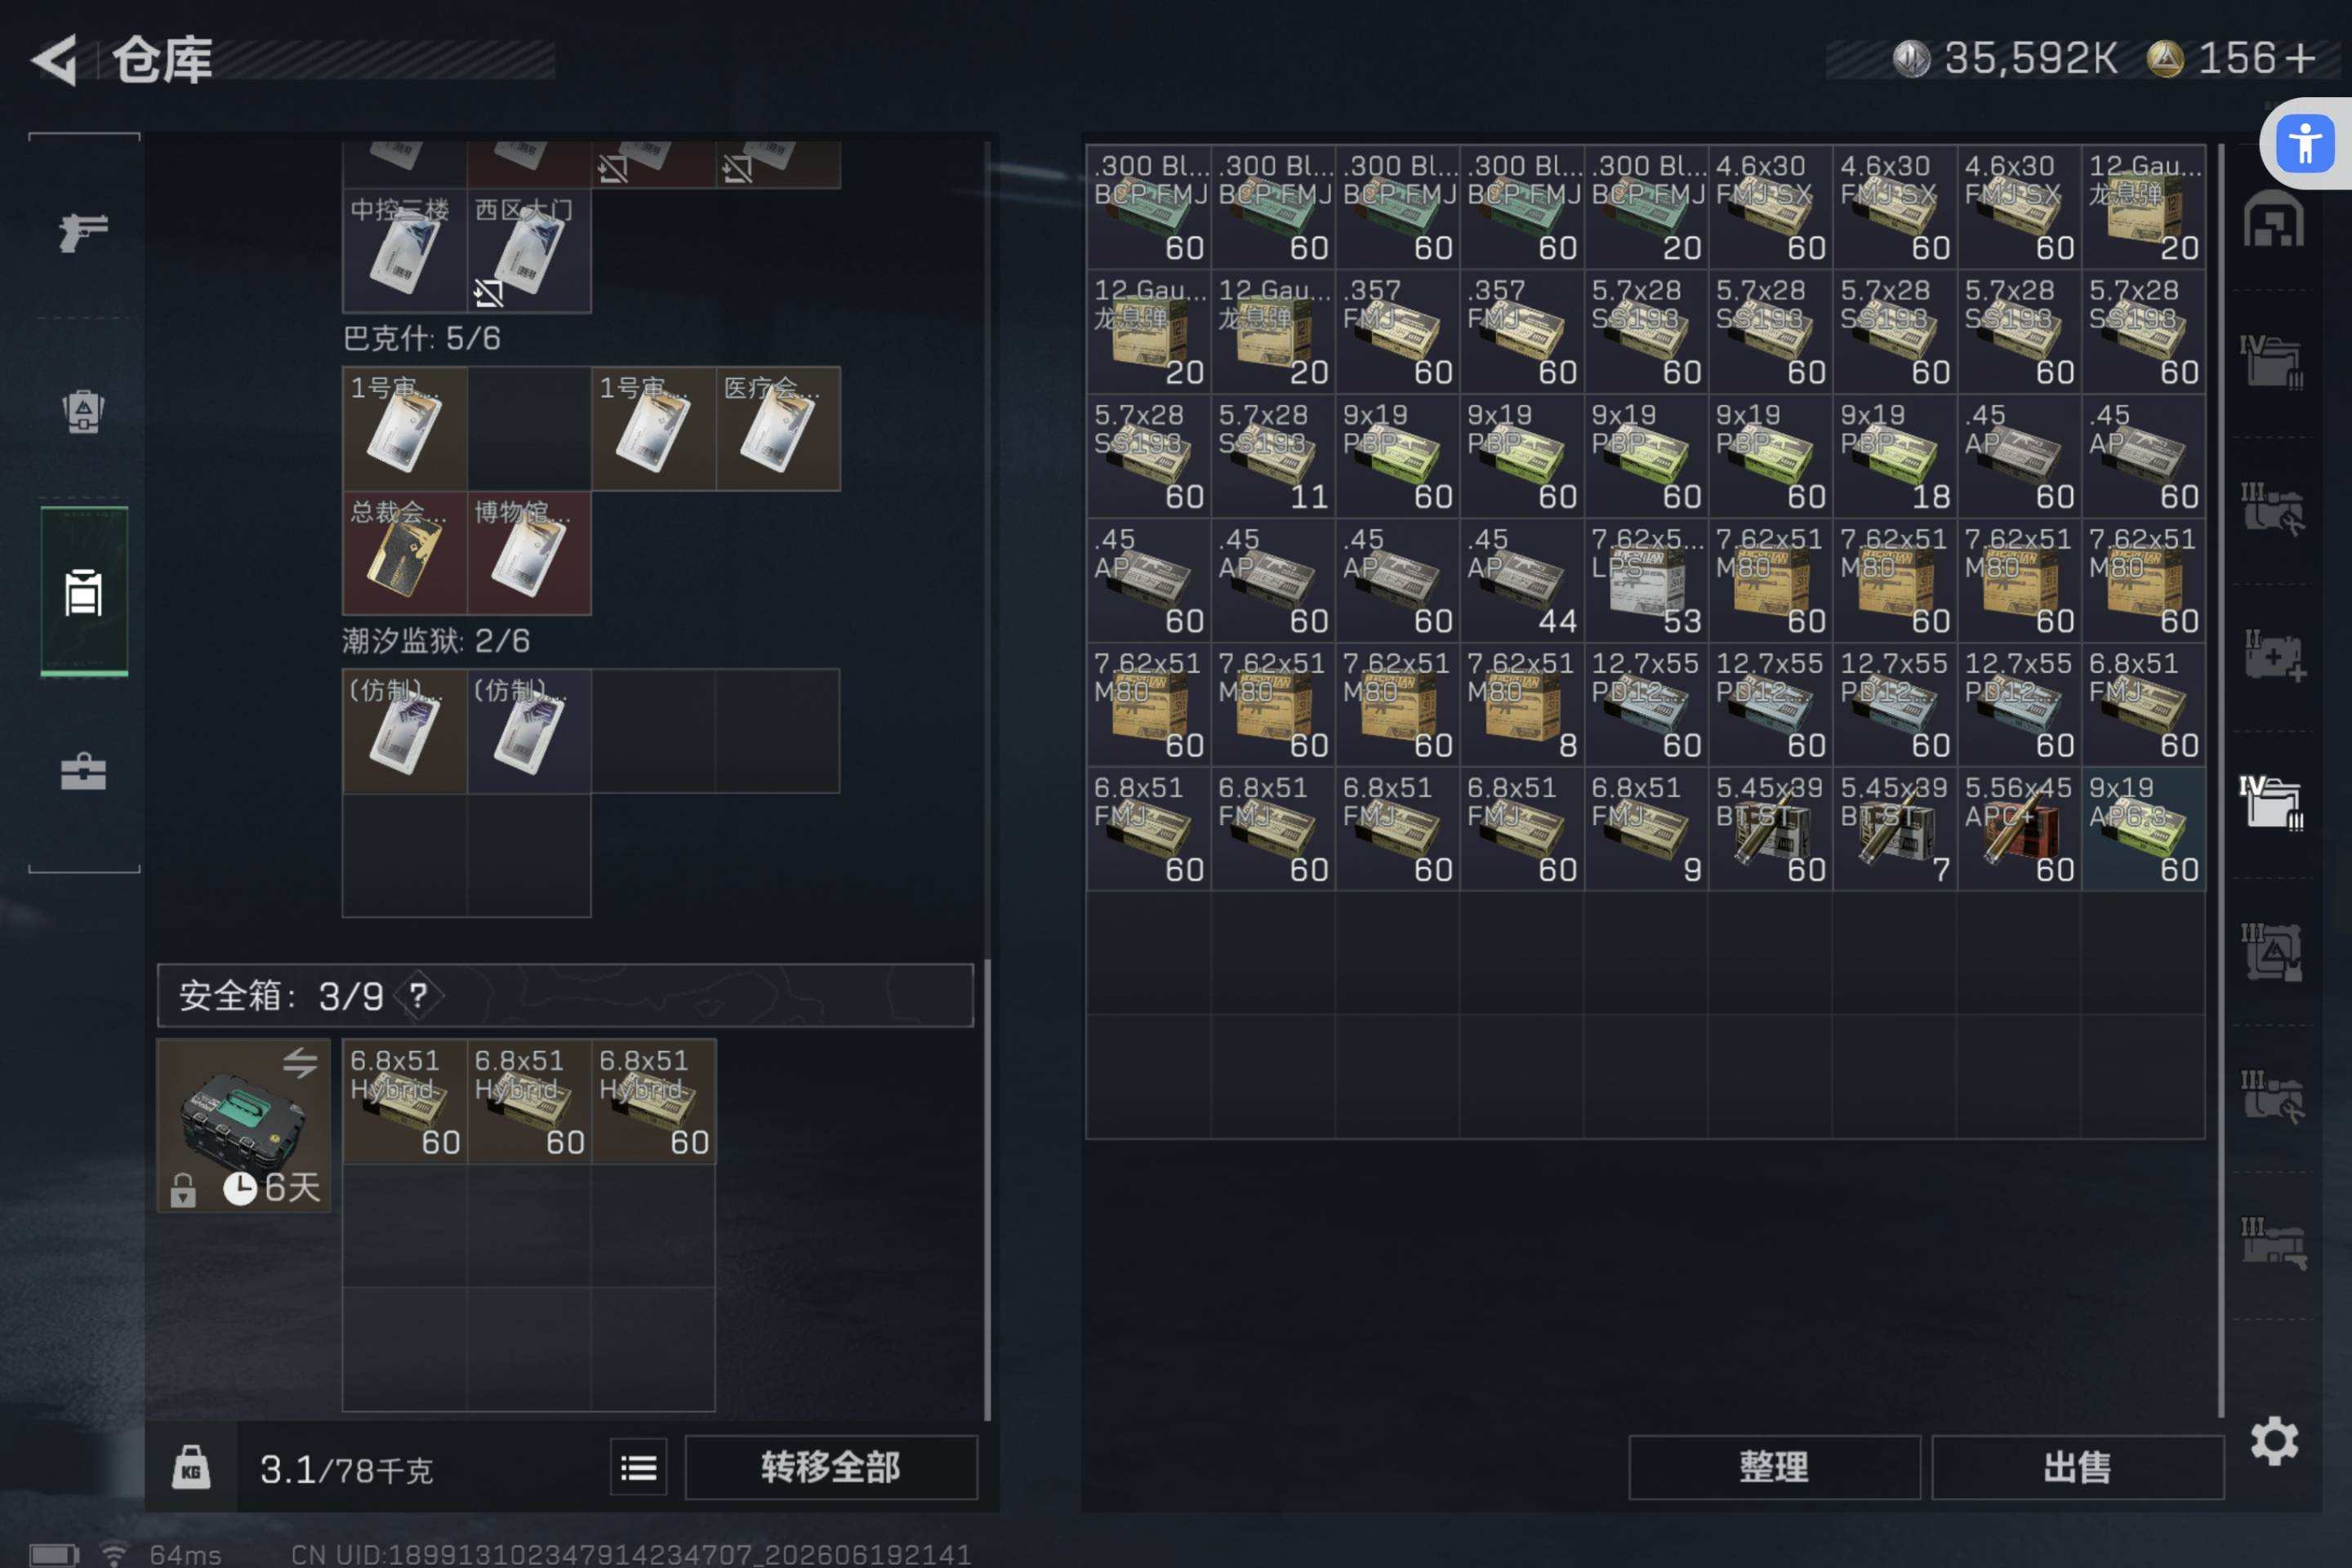Viewport: 2352px width, 1568px height.
Task: Click the right storage grid scrollbar
Action: pos(2221,780)
